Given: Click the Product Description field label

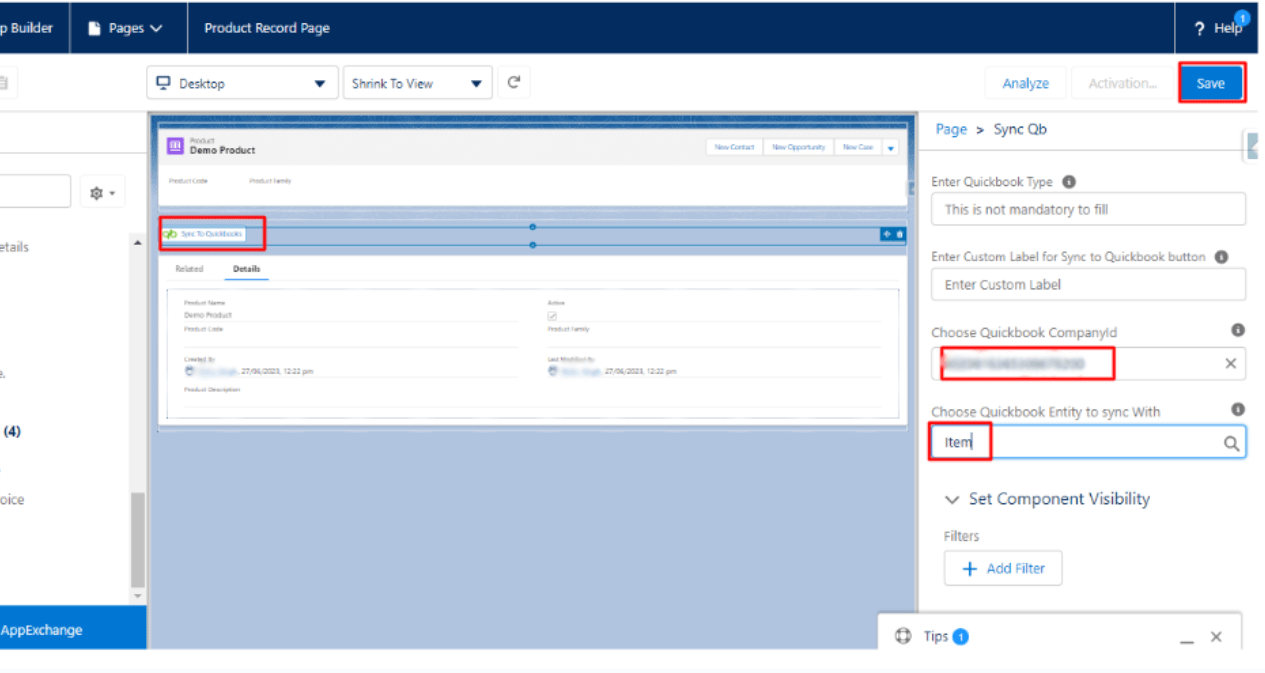Looking at the screenshot, I should pyautogui.click(x=212, y=390).
